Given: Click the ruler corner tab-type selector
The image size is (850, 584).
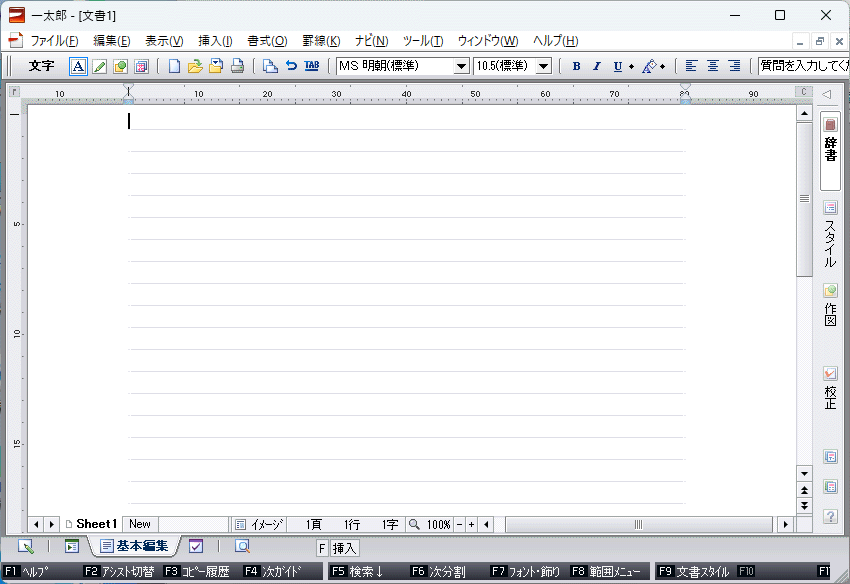Looking at the screenshot, I should point(15,92).
